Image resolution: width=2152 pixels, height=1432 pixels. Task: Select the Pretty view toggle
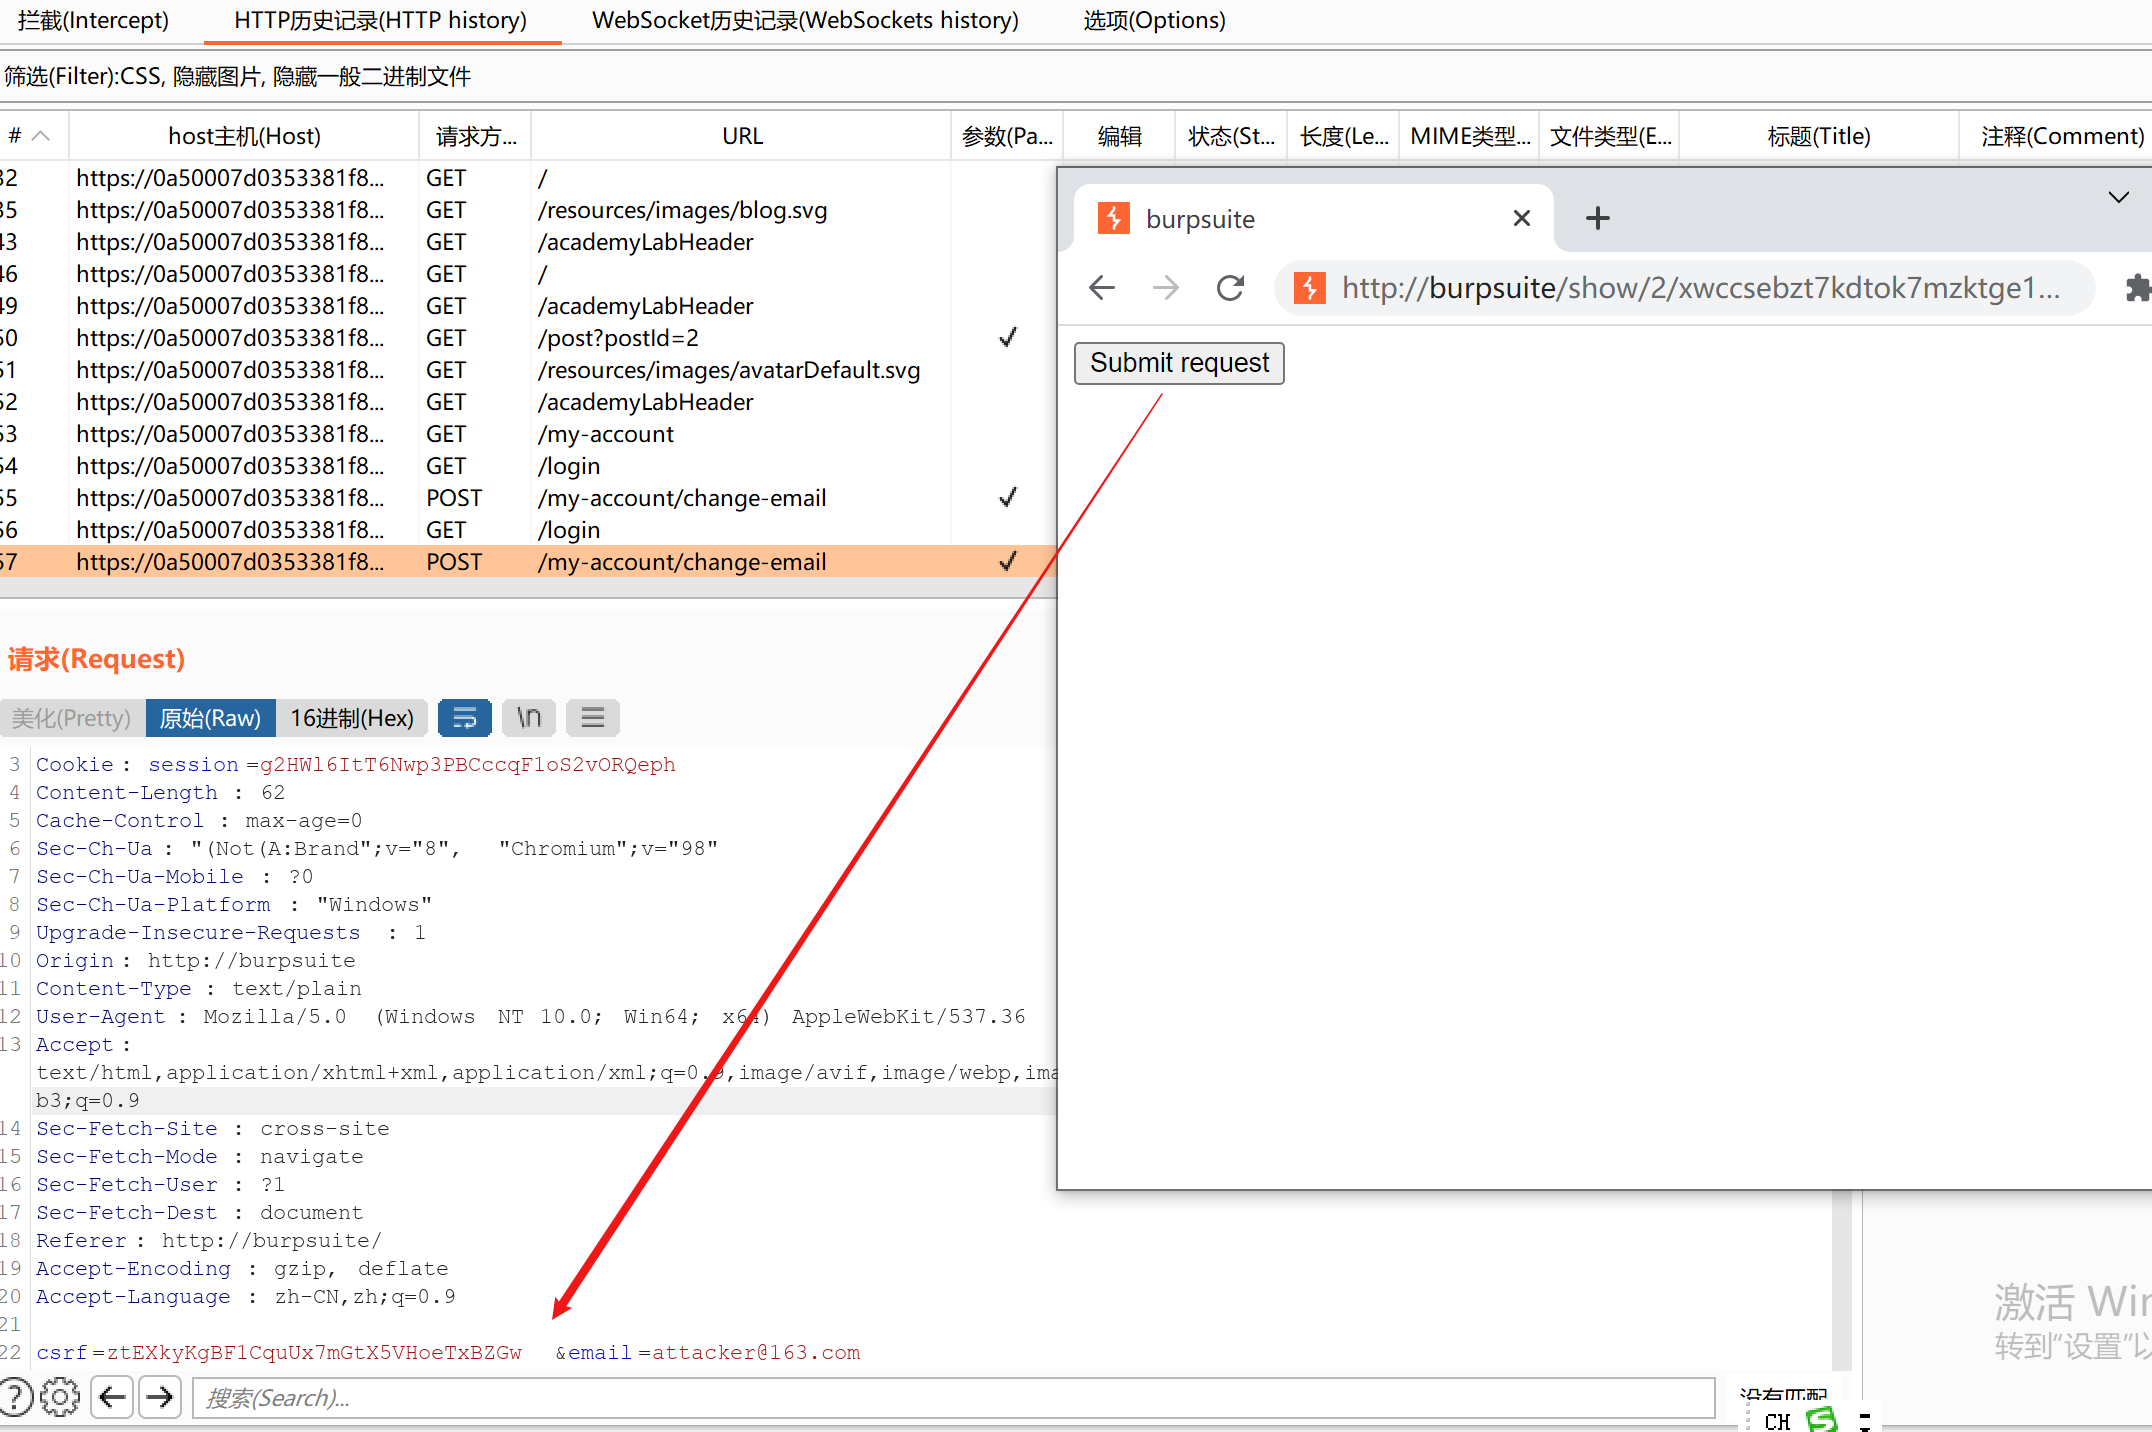72,718
